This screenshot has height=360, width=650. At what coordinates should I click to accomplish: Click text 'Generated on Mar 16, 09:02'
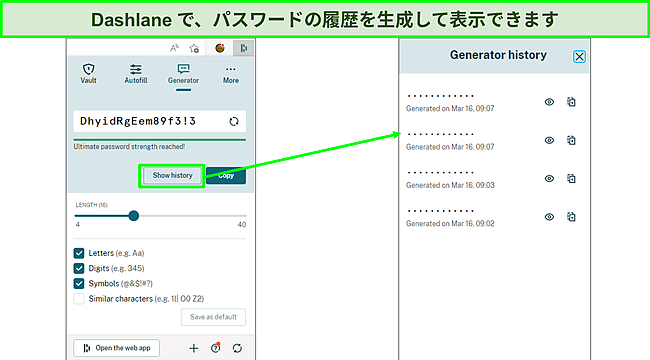(450, 224)
